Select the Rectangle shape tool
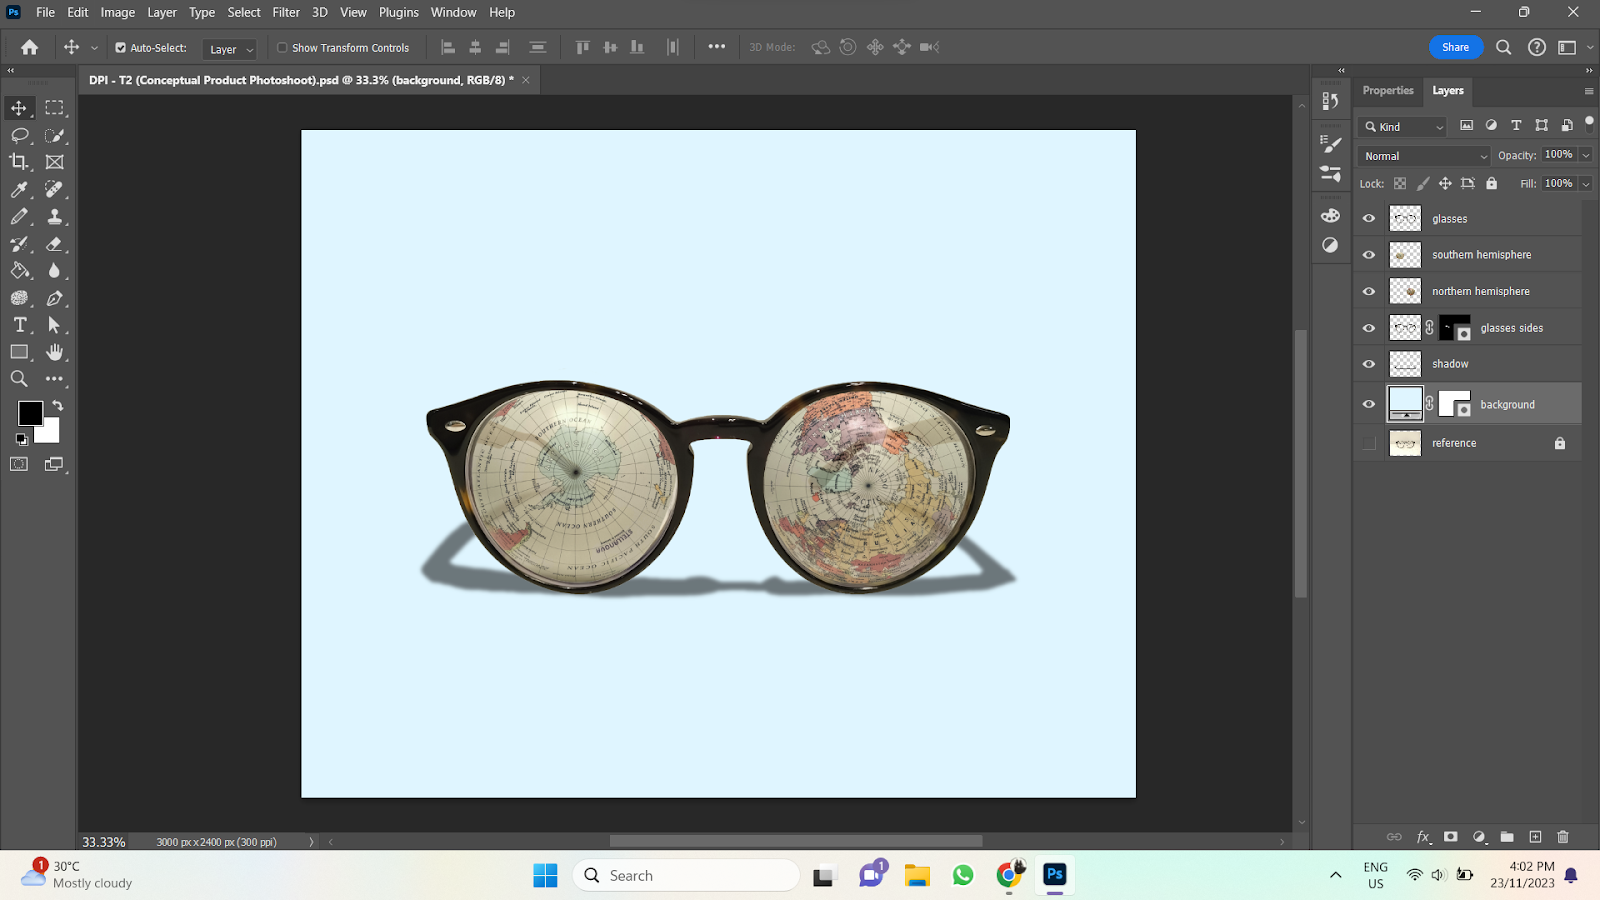This screenshot has width=1600, height=900. coord(19,352)
